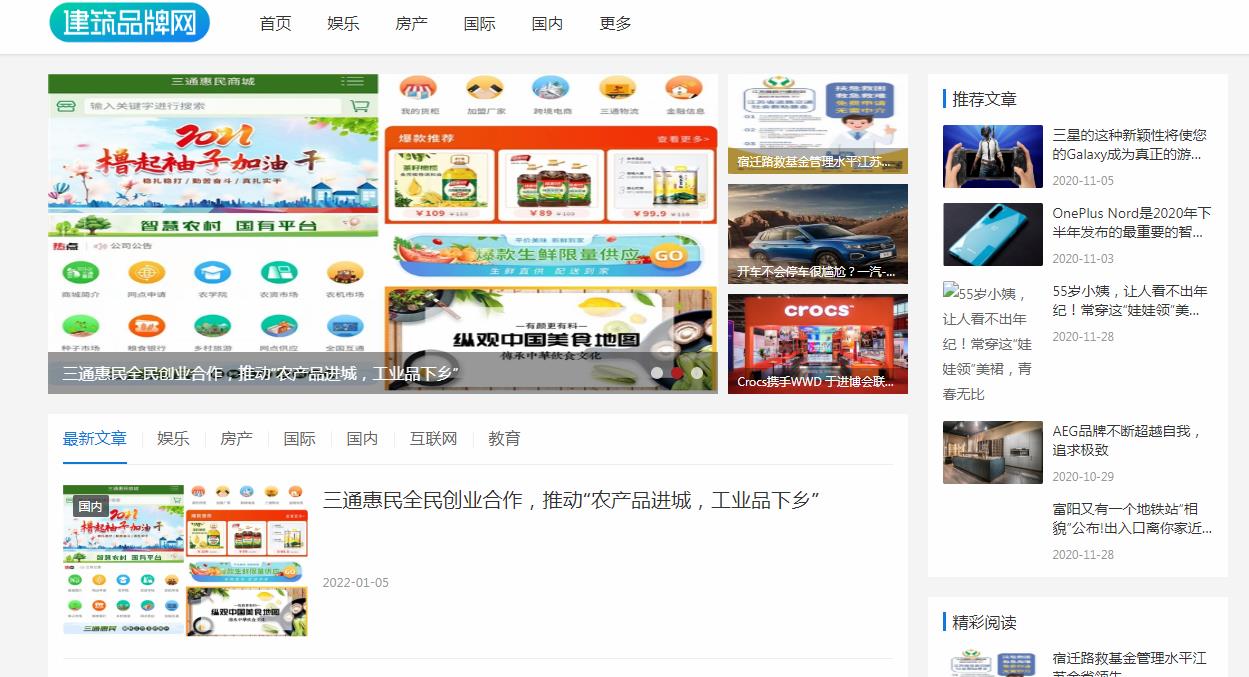Switch to the 娱乐 article tab
The width and height of the screenshot is (1249, 677).
(173, 438)
